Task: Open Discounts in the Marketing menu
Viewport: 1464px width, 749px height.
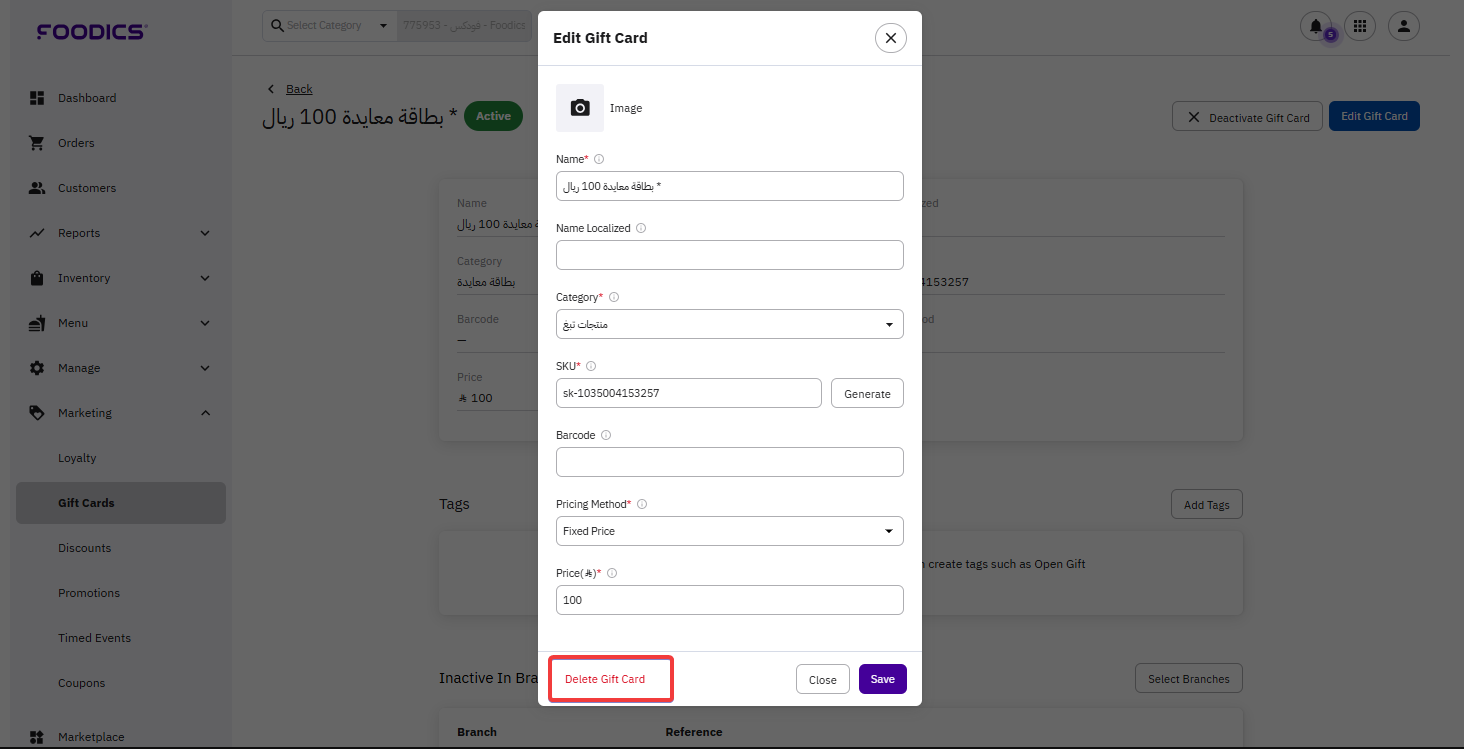Action: (85, 548)
